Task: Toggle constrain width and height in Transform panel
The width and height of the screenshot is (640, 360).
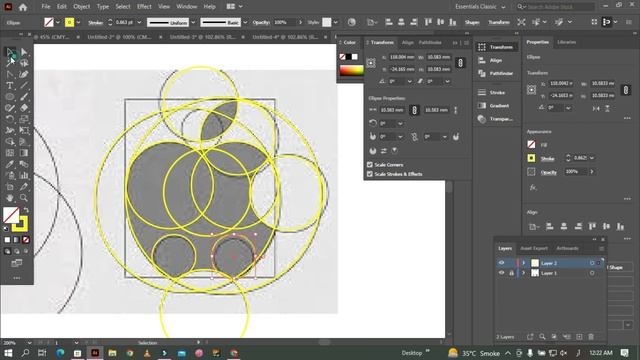Action: tap(460, 63)
